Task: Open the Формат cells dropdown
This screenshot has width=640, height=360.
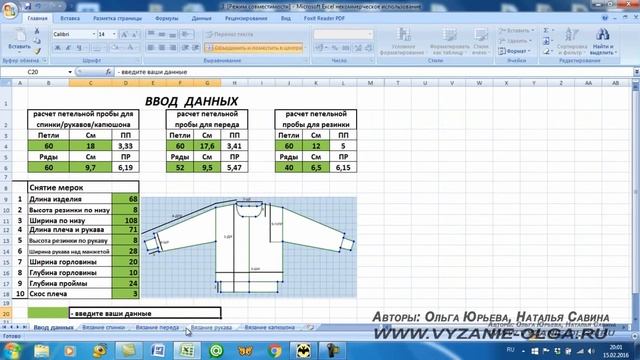Action: click(x=514, y=51)
